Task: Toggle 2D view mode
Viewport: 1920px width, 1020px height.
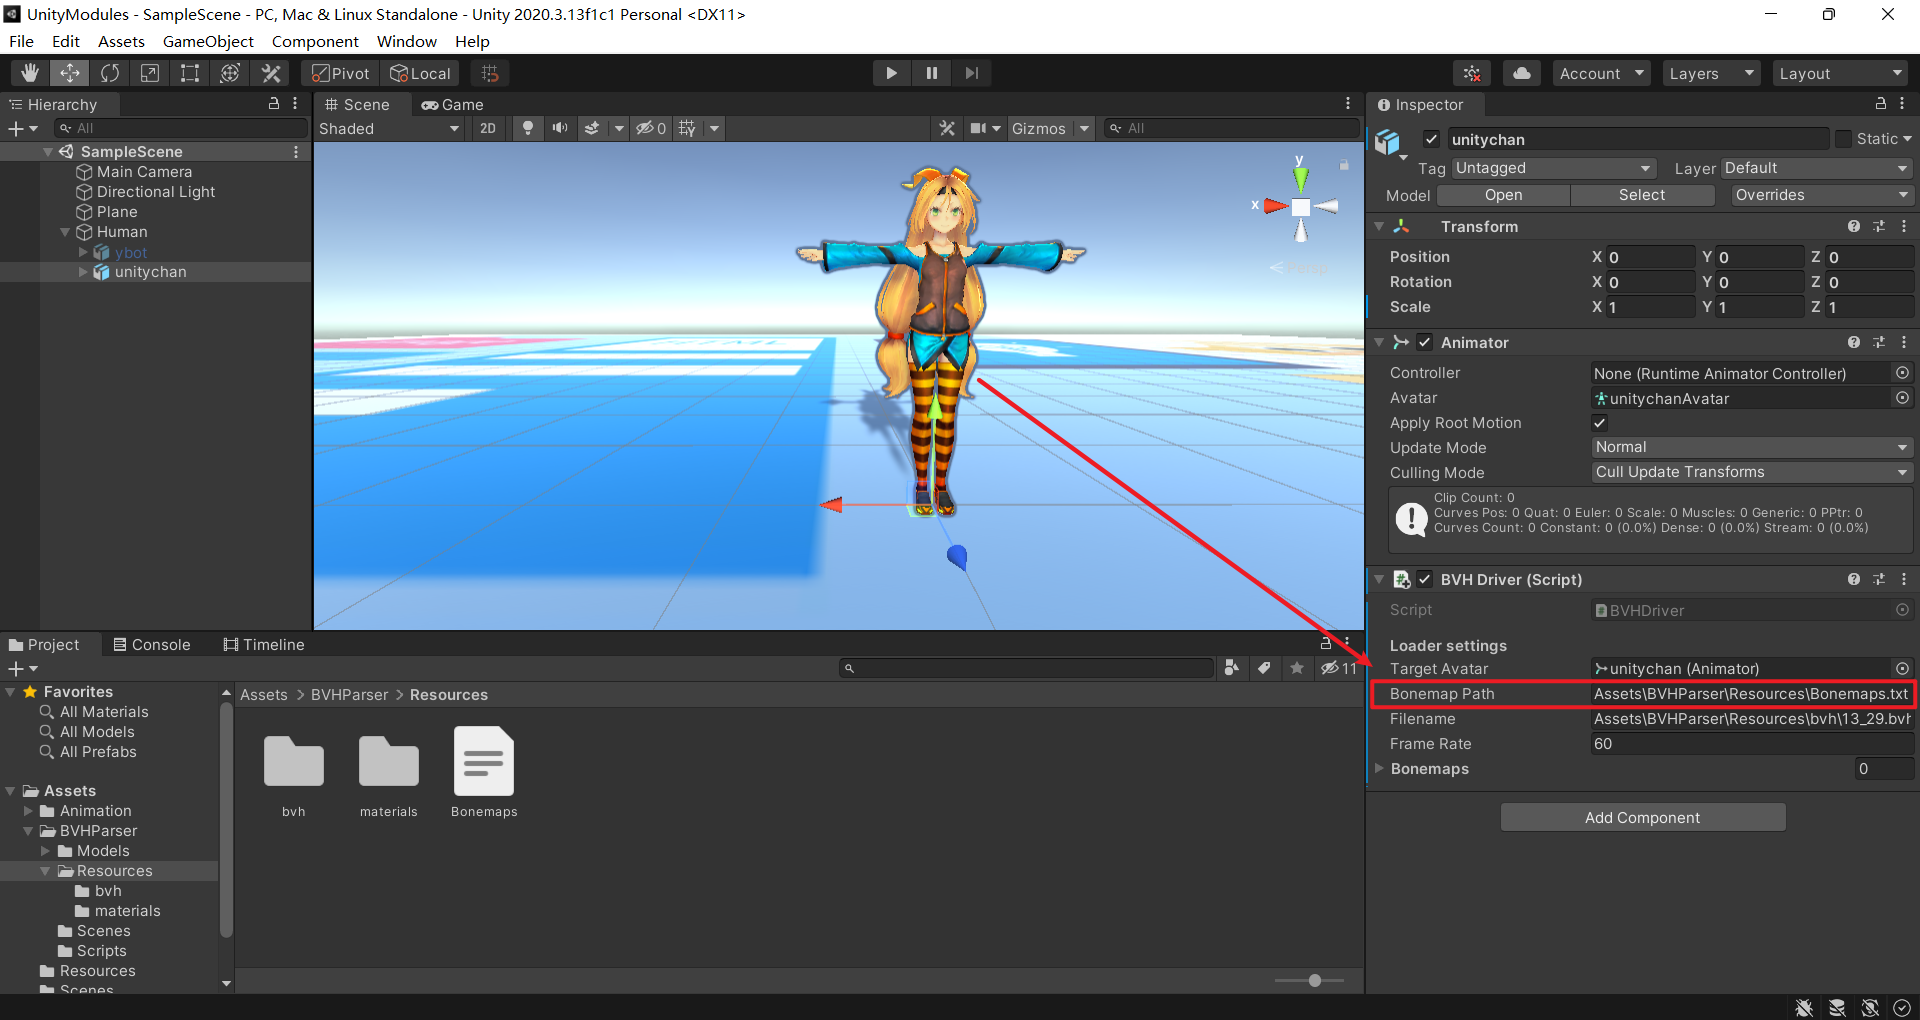Action: (x=488, y=128)
